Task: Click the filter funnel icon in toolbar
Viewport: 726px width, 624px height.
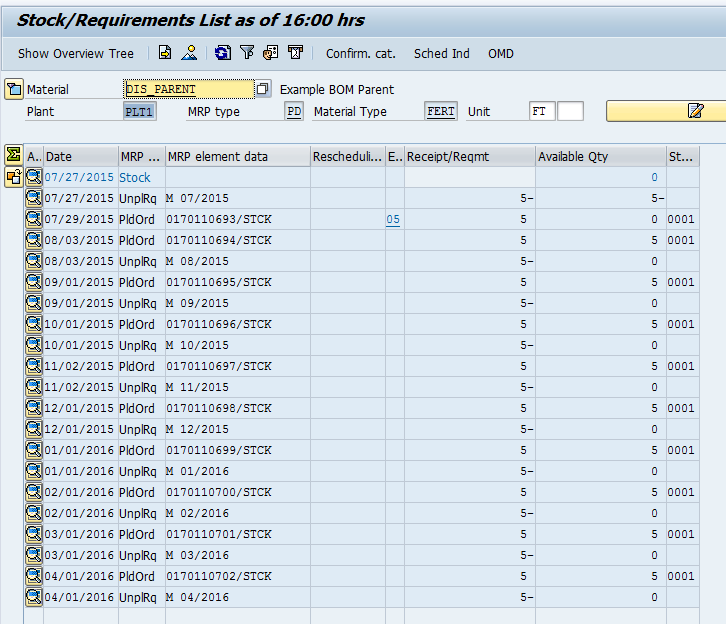Action: coord(247,53)
